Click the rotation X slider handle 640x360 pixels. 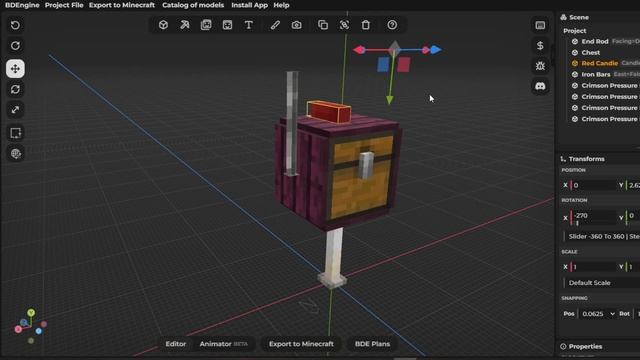[x=577, y=223]
